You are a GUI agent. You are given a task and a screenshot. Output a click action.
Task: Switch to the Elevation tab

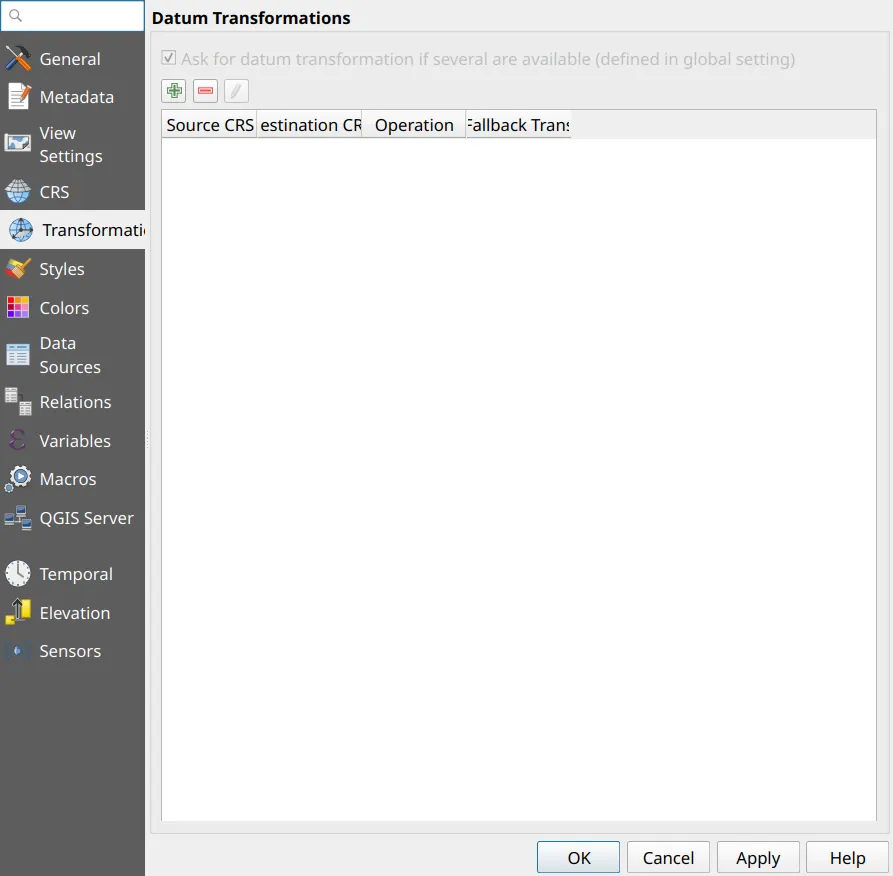tap(72, 612)
